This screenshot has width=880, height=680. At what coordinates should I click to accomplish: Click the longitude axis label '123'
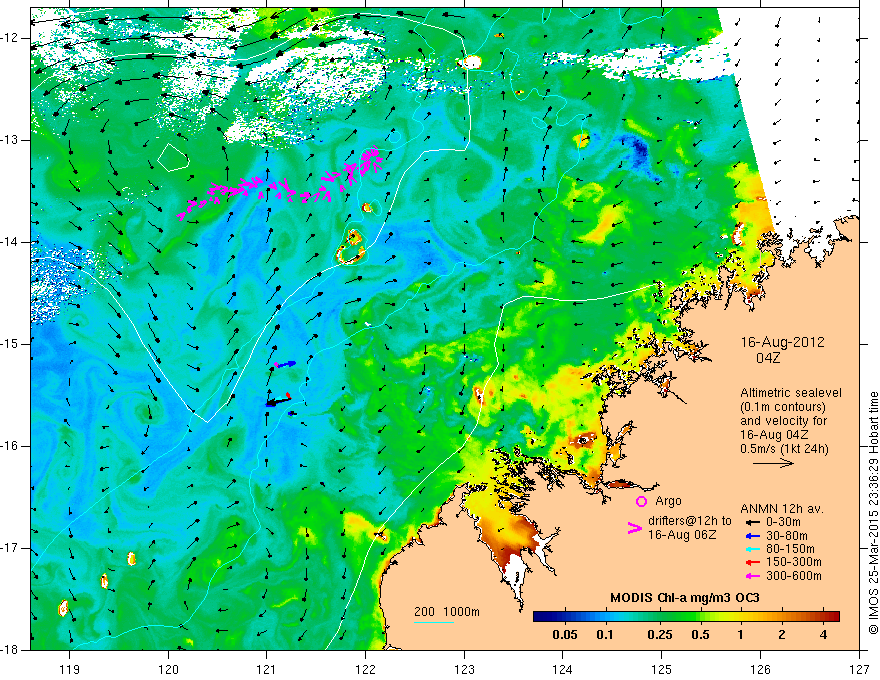tap(464, 669)
